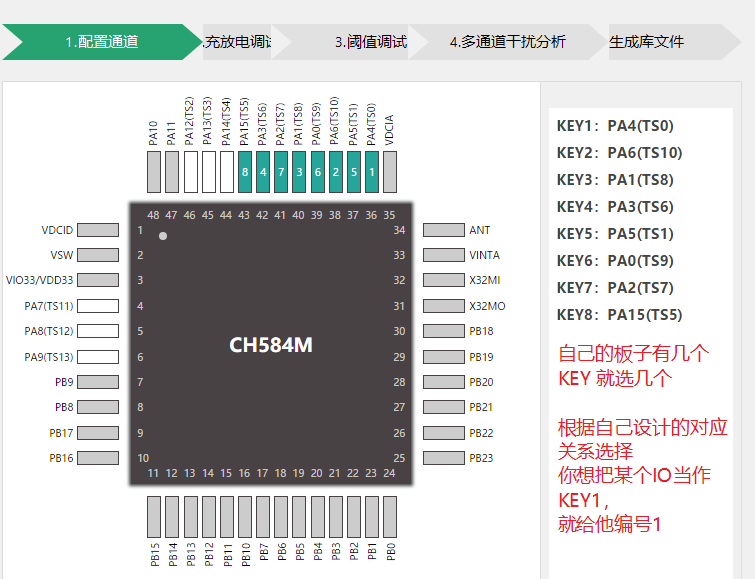Select the KEY4: PA3(TS6) entry
755x579 pixels.
[x=615, y=207]
